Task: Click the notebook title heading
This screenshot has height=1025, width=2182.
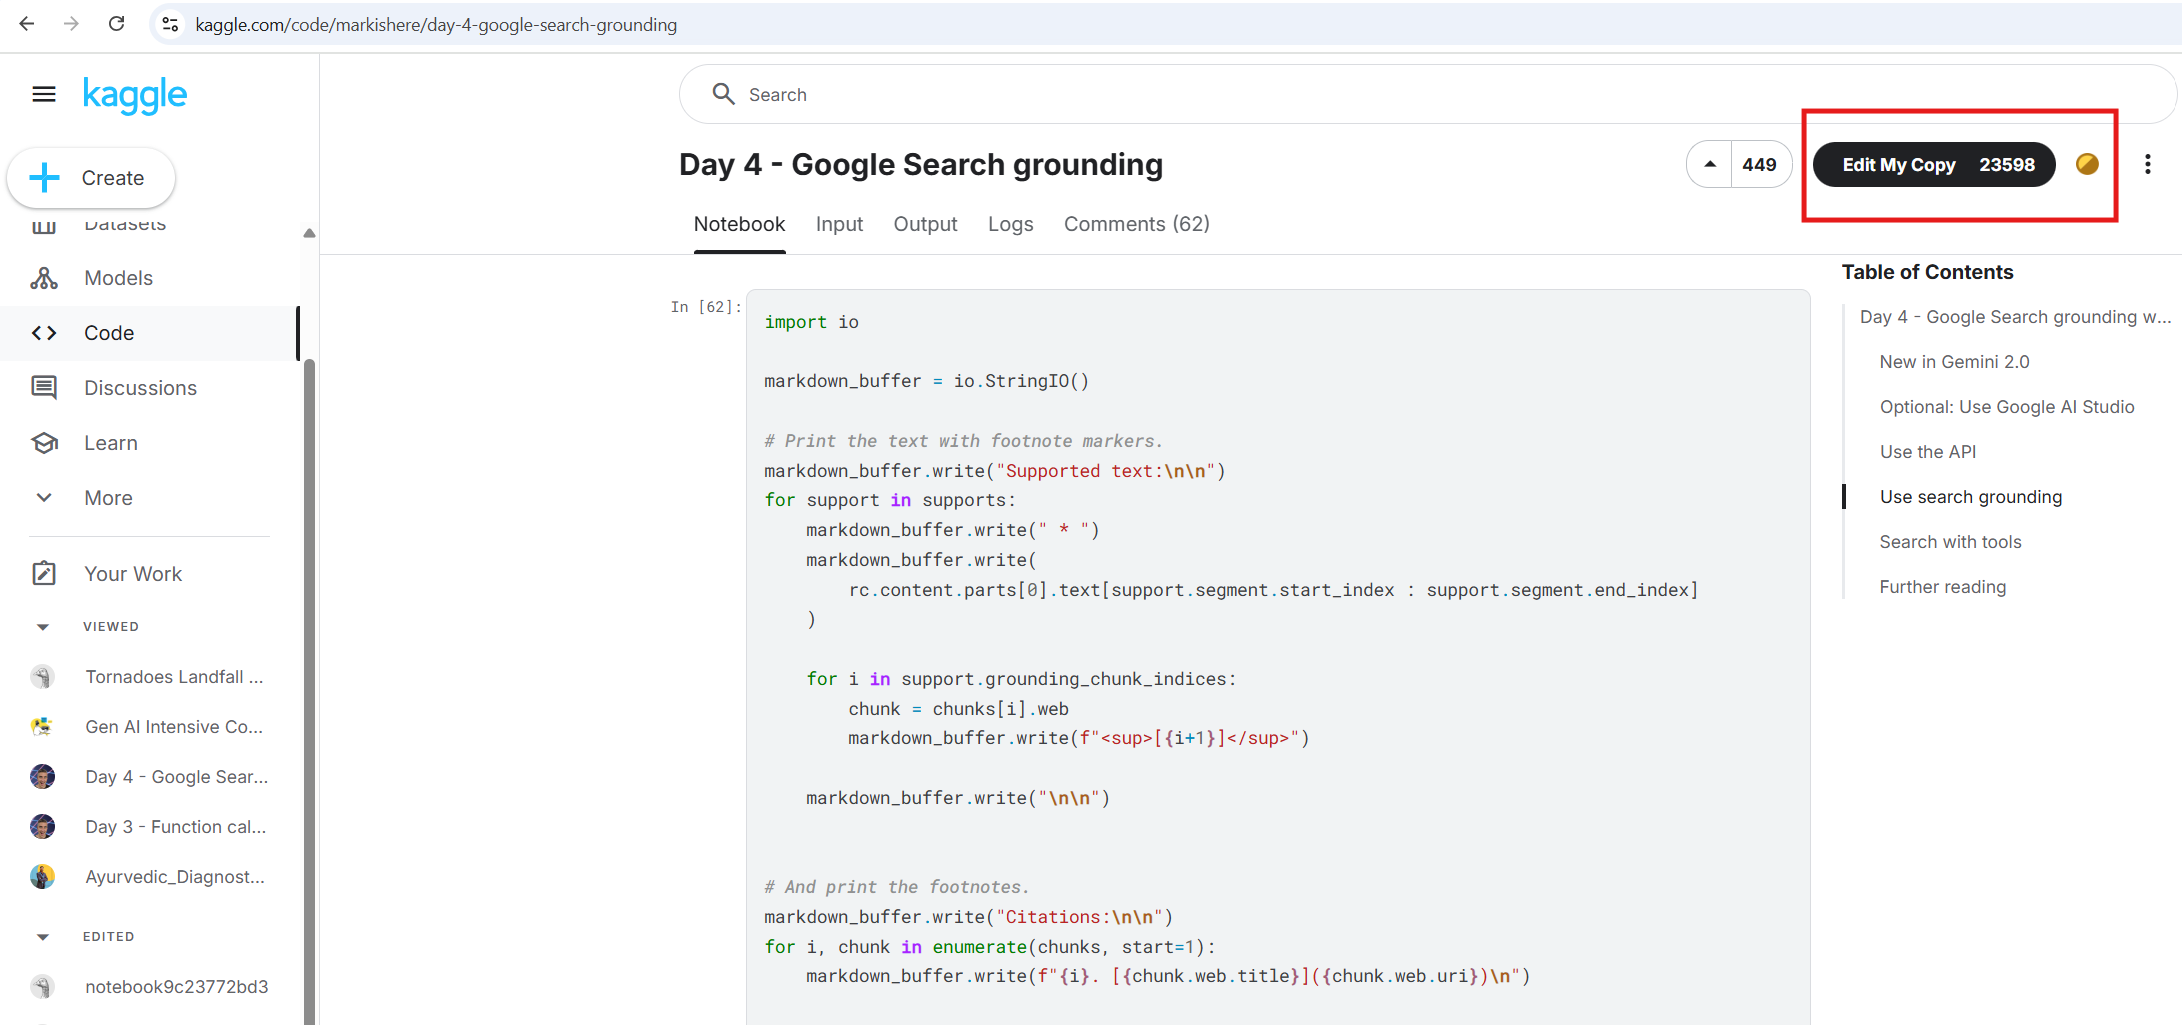Action: click(x=921, y=165)
